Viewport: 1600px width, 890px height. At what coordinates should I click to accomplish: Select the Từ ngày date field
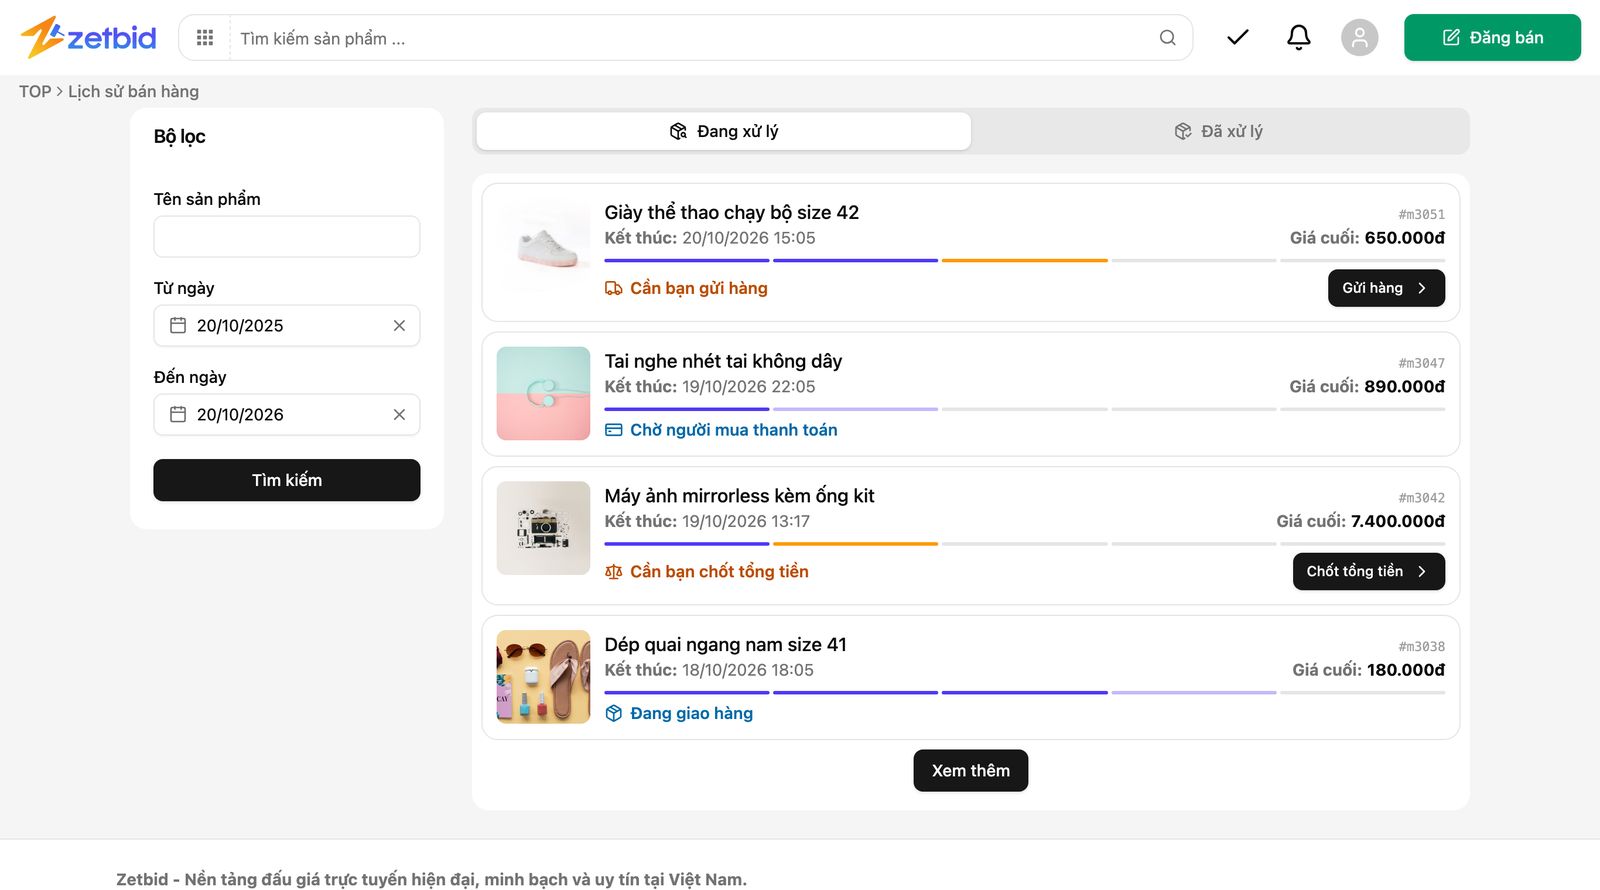[x=287, y=326]
